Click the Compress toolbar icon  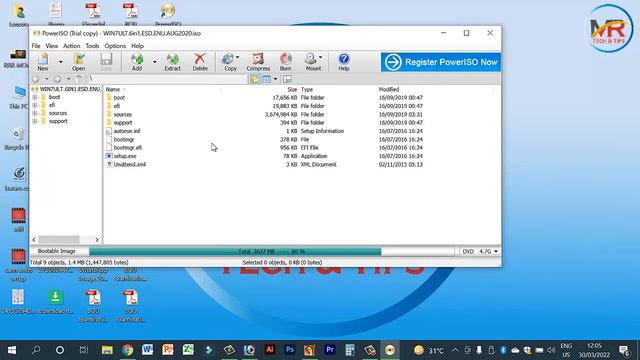tap(258, 62)
